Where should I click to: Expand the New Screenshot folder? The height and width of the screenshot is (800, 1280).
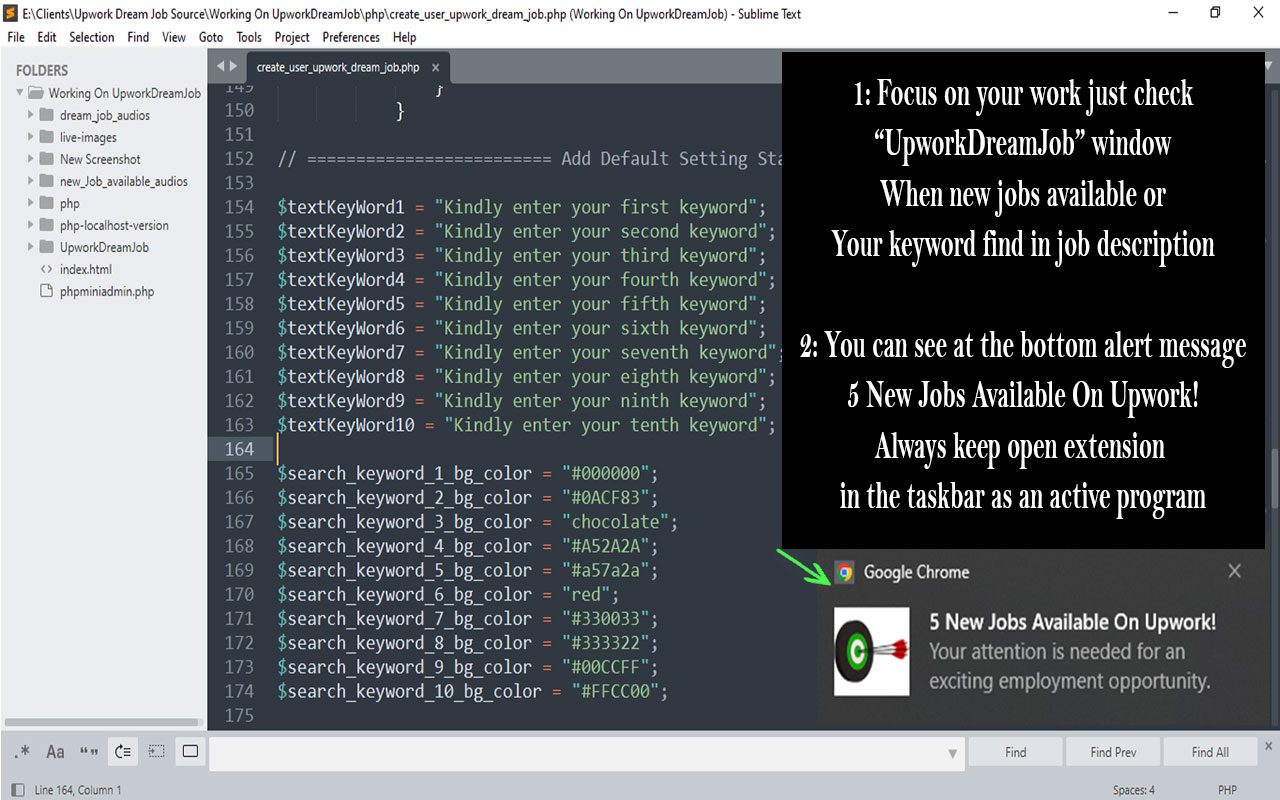click(x=31, y=159)
